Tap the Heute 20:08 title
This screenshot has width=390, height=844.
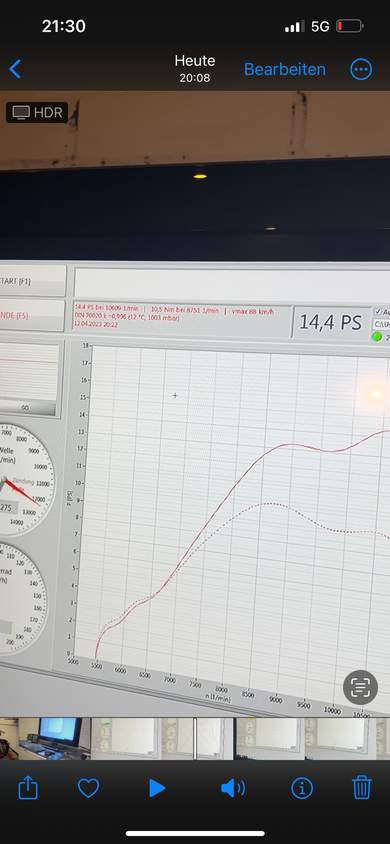click(195, 69)
